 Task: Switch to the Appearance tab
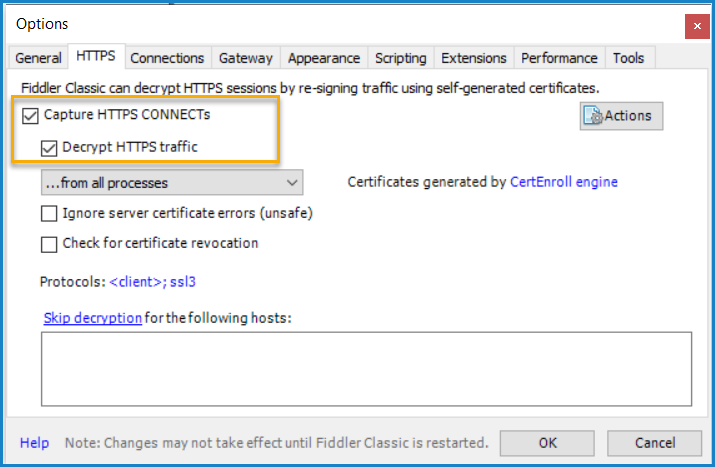coord(324,58)
